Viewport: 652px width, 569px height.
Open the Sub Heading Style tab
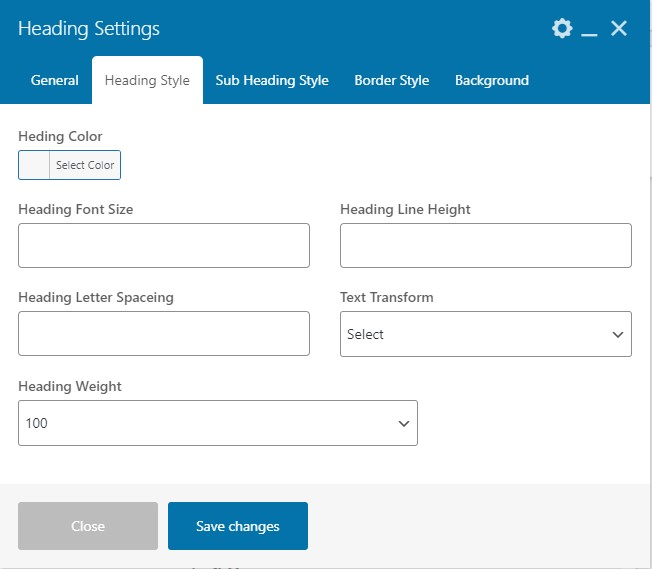click(272, 80)
